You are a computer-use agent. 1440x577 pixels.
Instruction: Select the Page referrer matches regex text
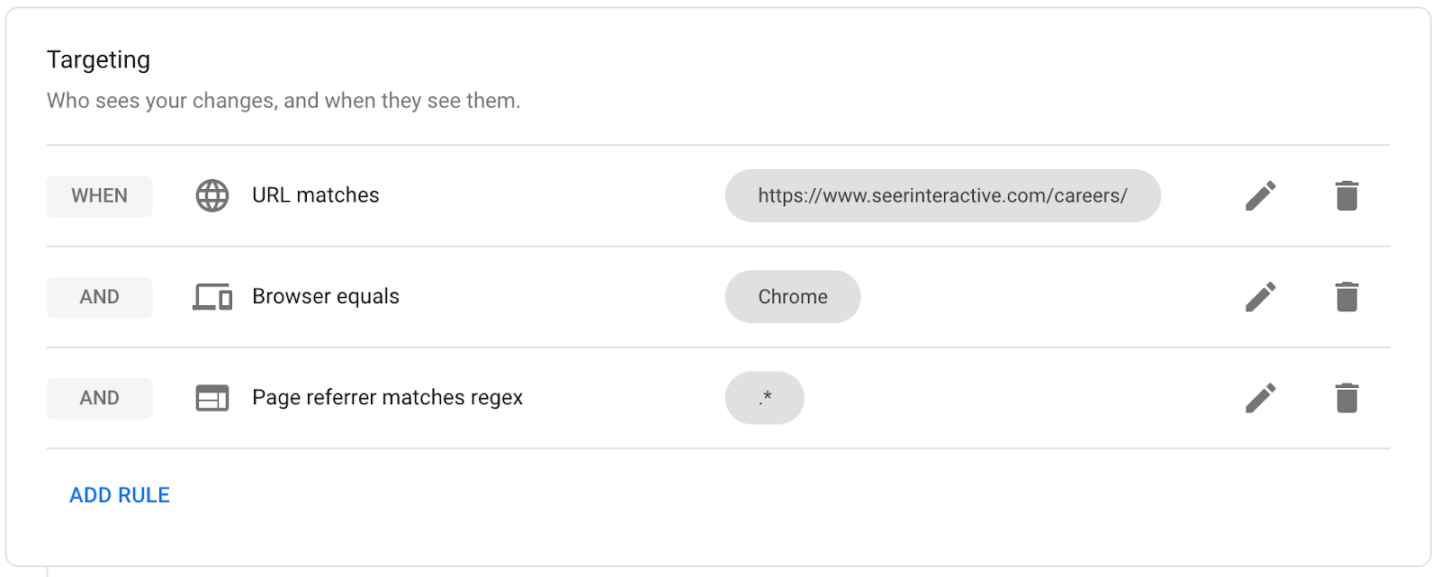click(x=388, y=398)
